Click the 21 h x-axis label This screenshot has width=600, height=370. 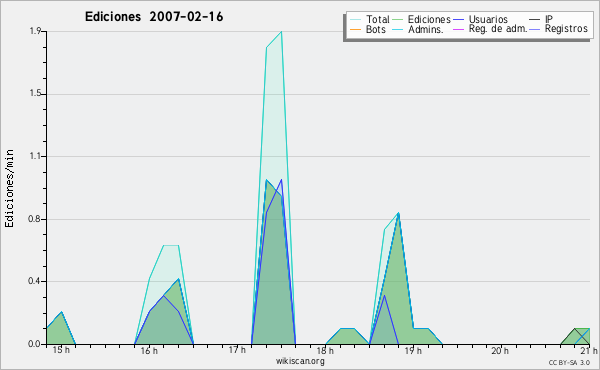(589, 350)
